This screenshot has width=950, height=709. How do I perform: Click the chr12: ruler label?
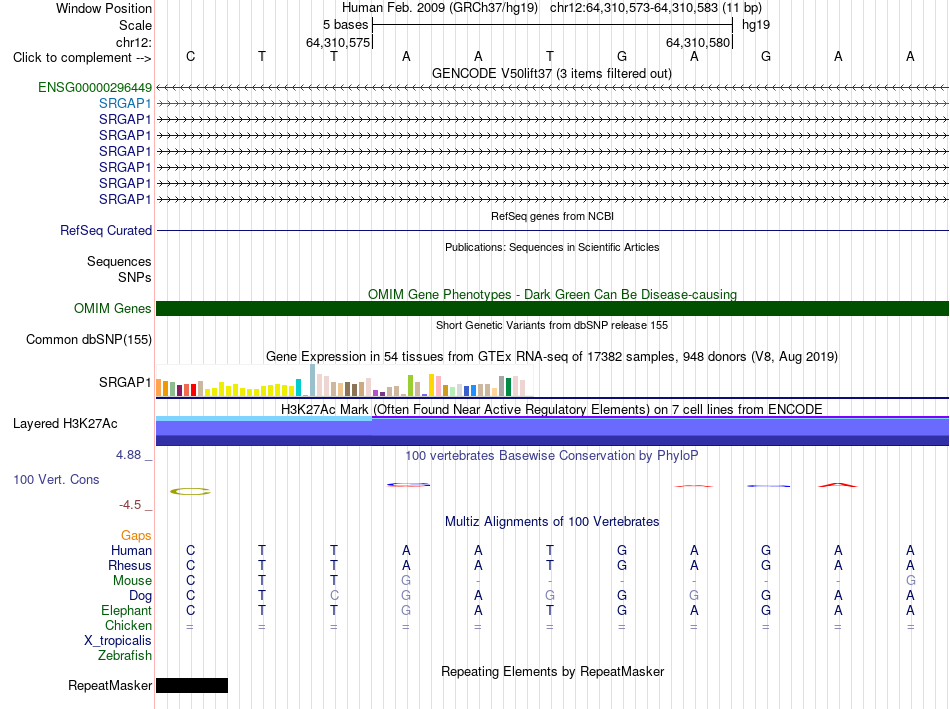tap(133, 42)
